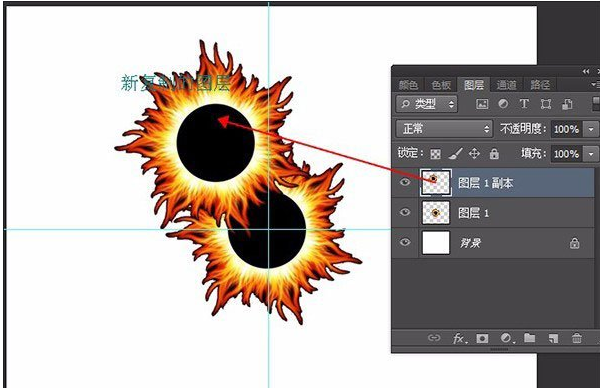Select 图层 tab

(x=474, y=85)
